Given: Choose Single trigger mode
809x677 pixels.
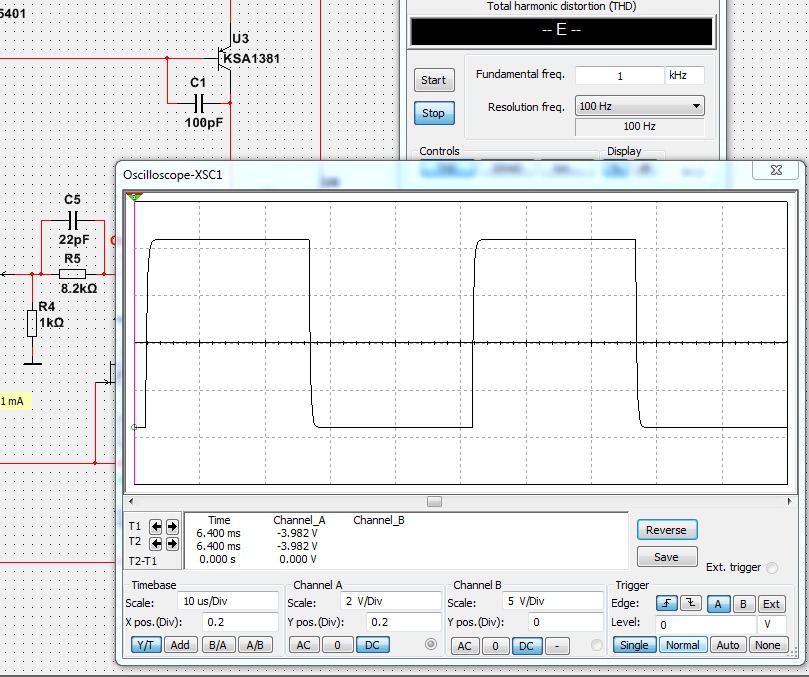Looking at the screenshot, I should pos(634,645).
